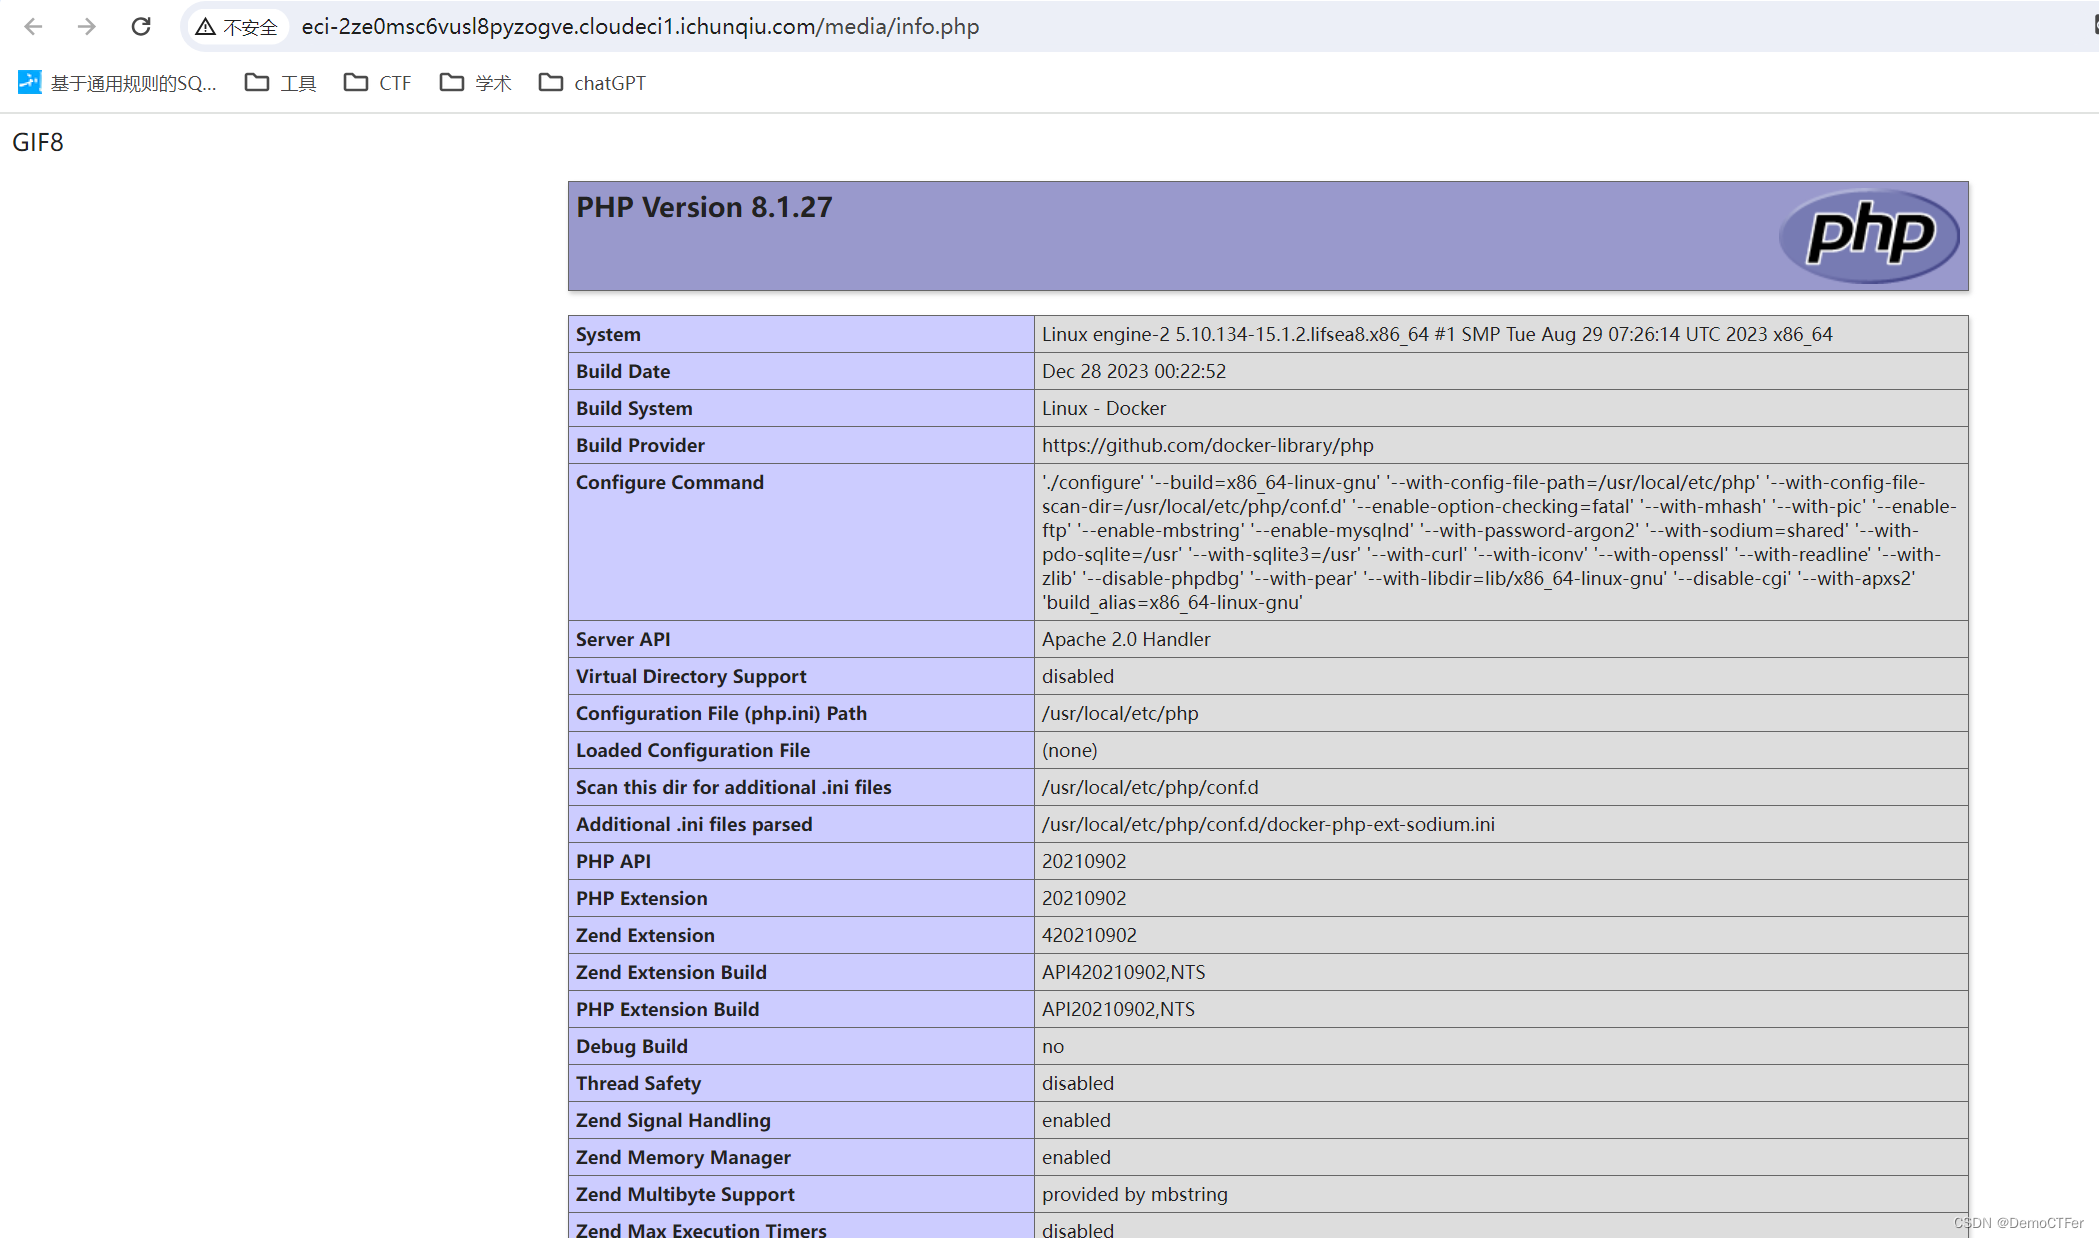Select the API420210902,NTS value
Viewport: 2099px width, 1238px height.
pos(1124,972)
